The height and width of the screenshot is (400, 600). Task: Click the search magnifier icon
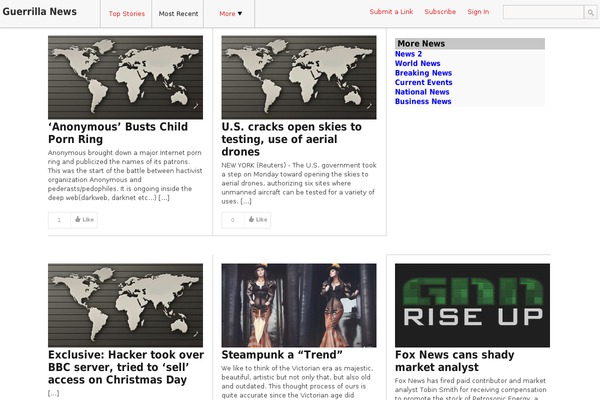590,12
